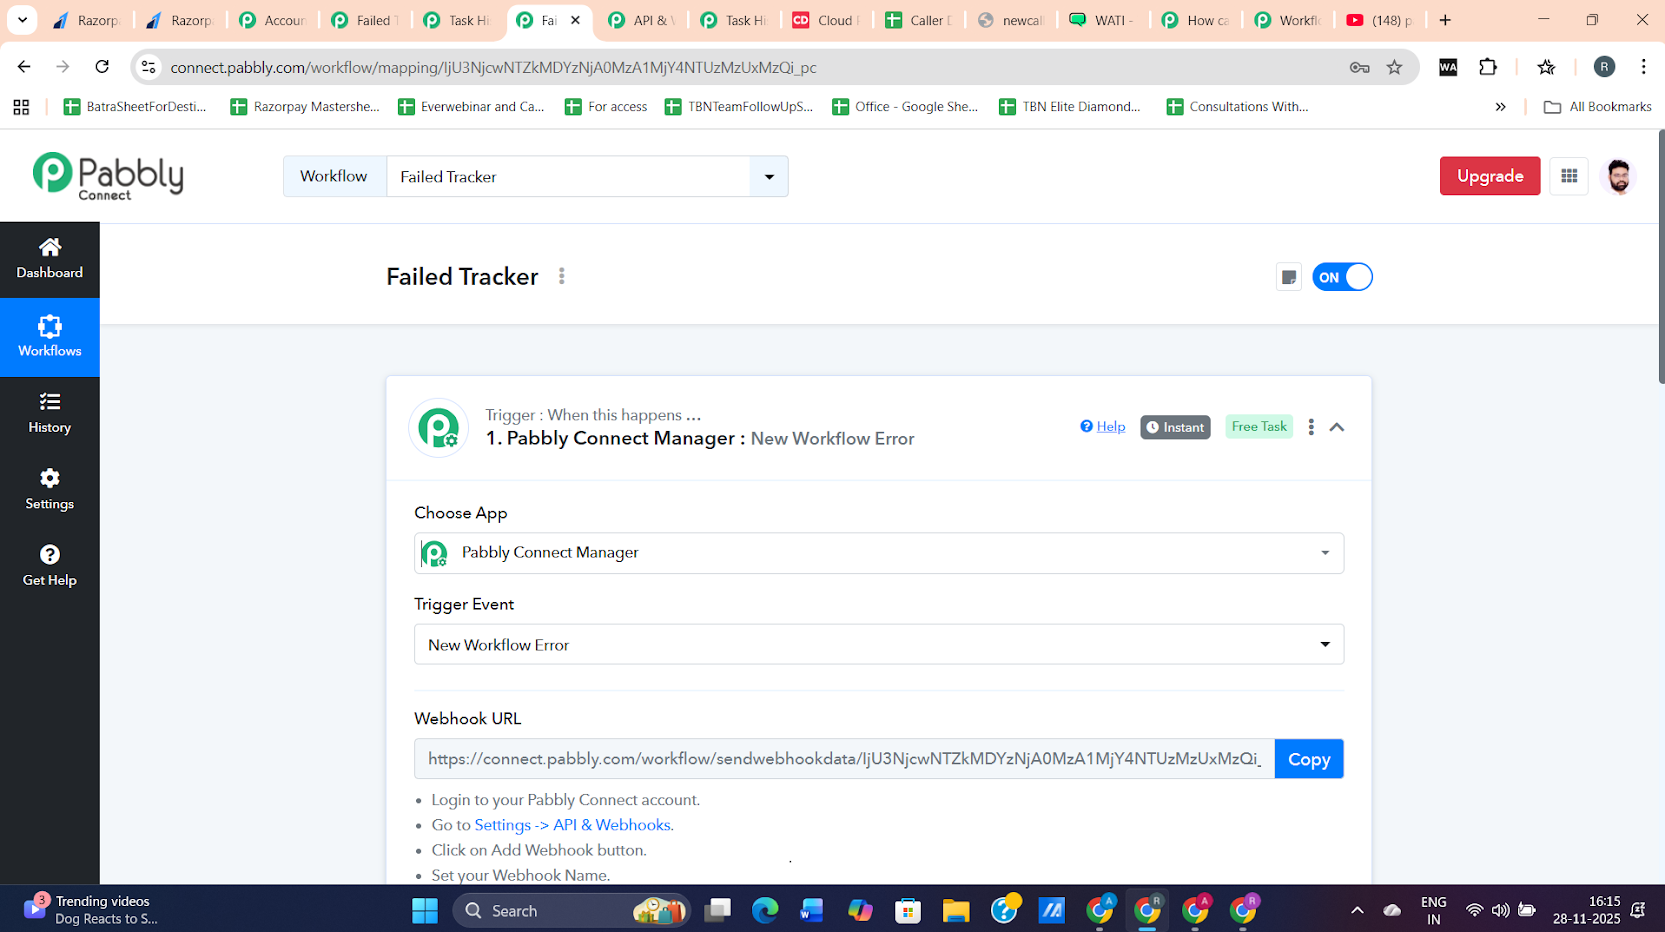Open the Settings -> API & Webhooks link
Image resolution: width=1665 pixels, height=932 pixels.
[572, 825]
